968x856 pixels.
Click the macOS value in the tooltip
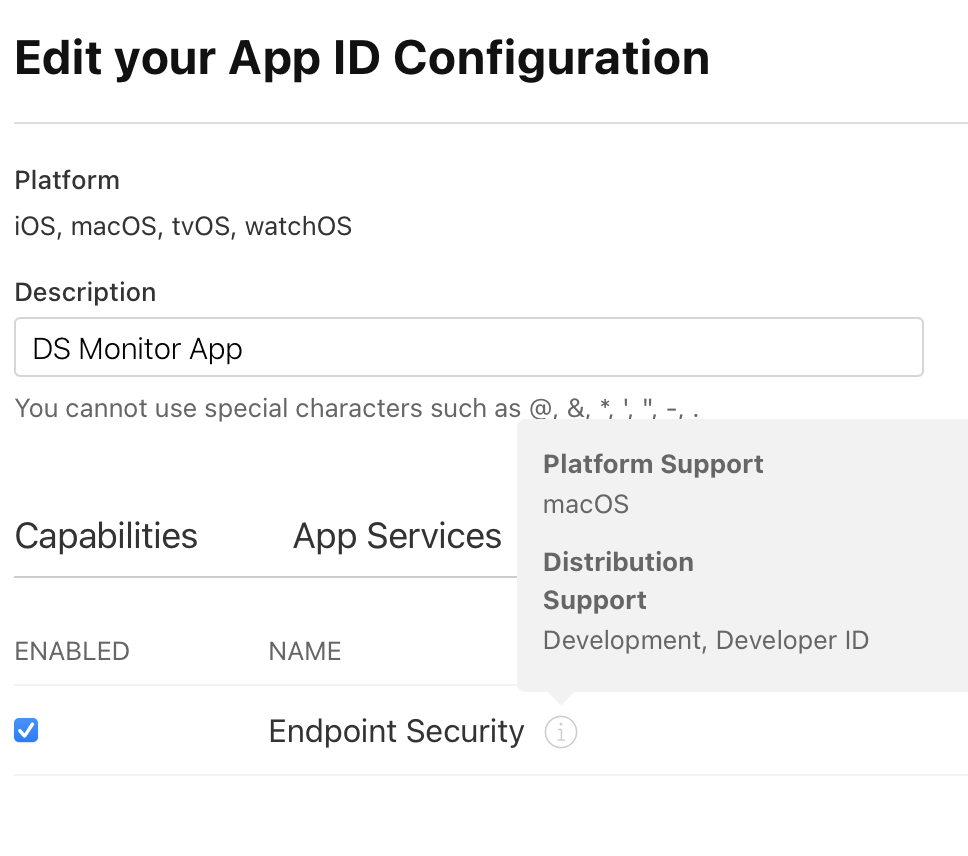[586, 504]
